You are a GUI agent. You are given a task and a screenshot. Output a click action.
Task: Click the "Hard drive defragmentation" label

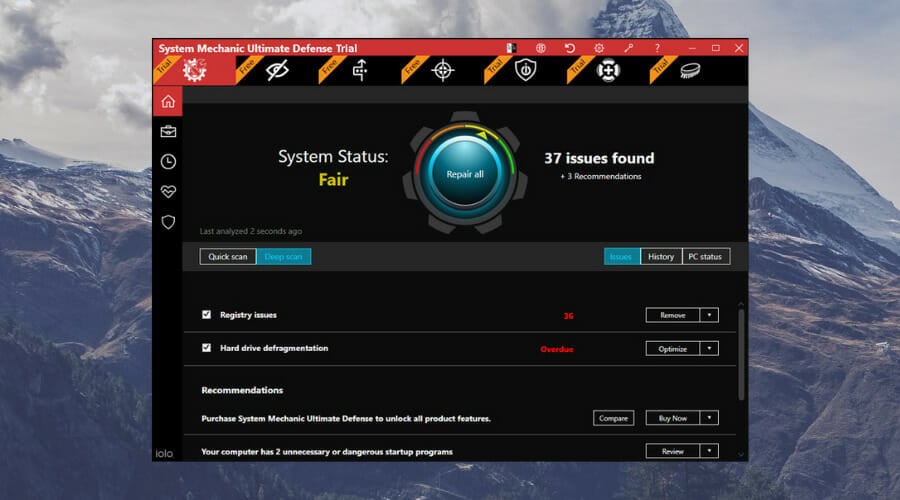pyautogui.click(x=274, y=348)
